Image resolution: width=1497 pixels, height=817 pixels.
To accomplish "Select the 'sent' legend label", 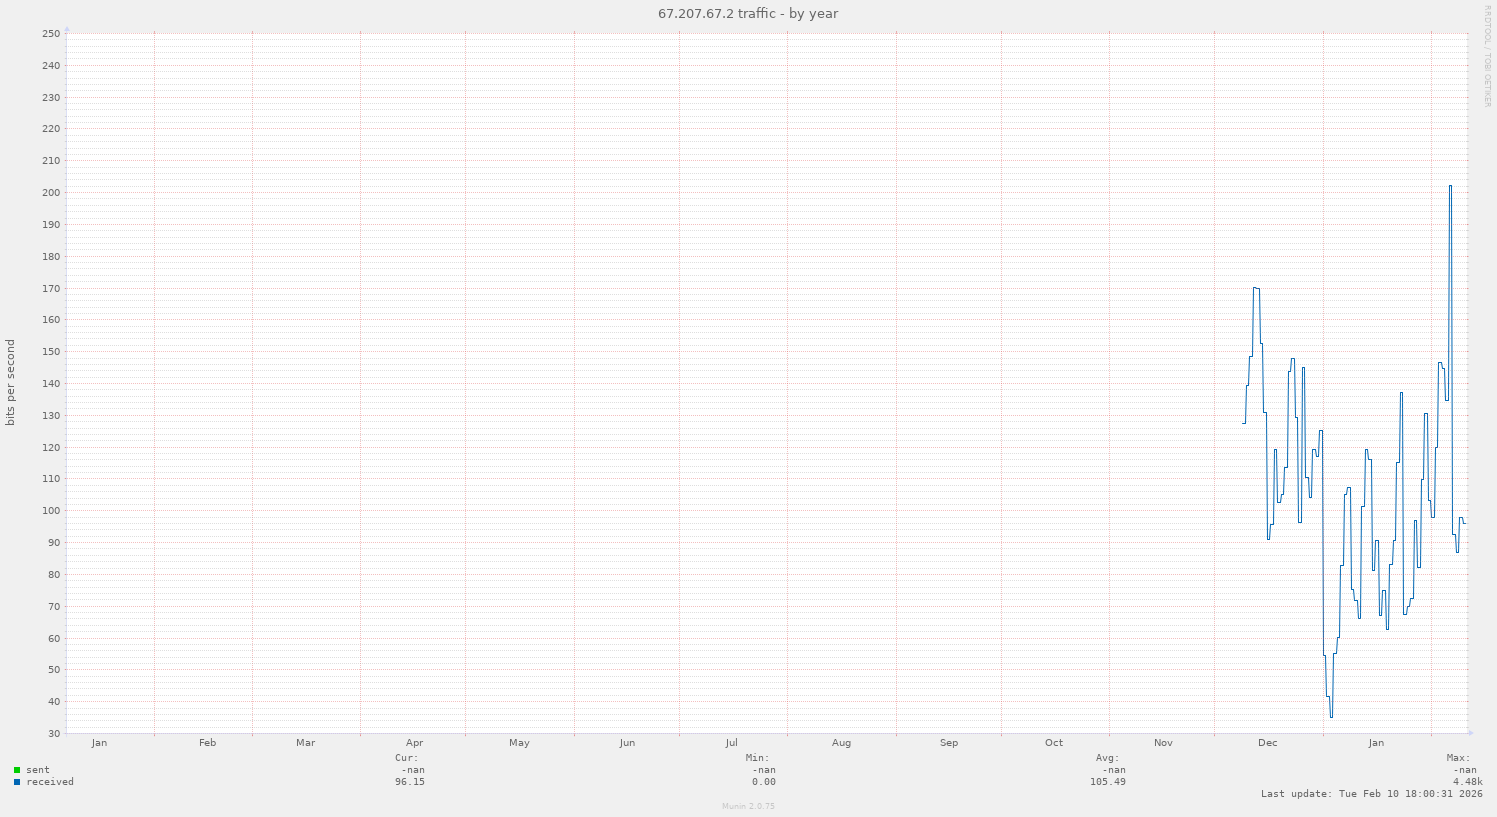I will click(38, 770).
